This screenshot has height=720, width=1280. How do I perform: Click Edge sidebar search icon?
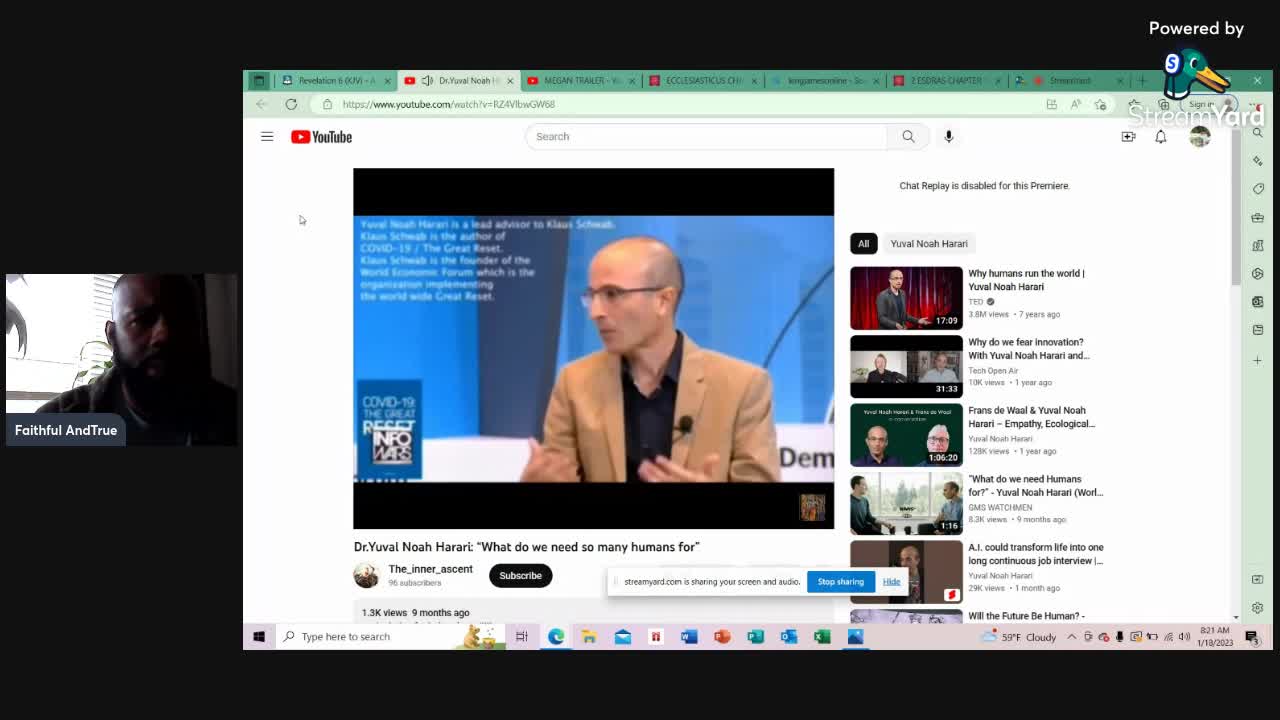pyautogui.click(x=1258, y=132)
